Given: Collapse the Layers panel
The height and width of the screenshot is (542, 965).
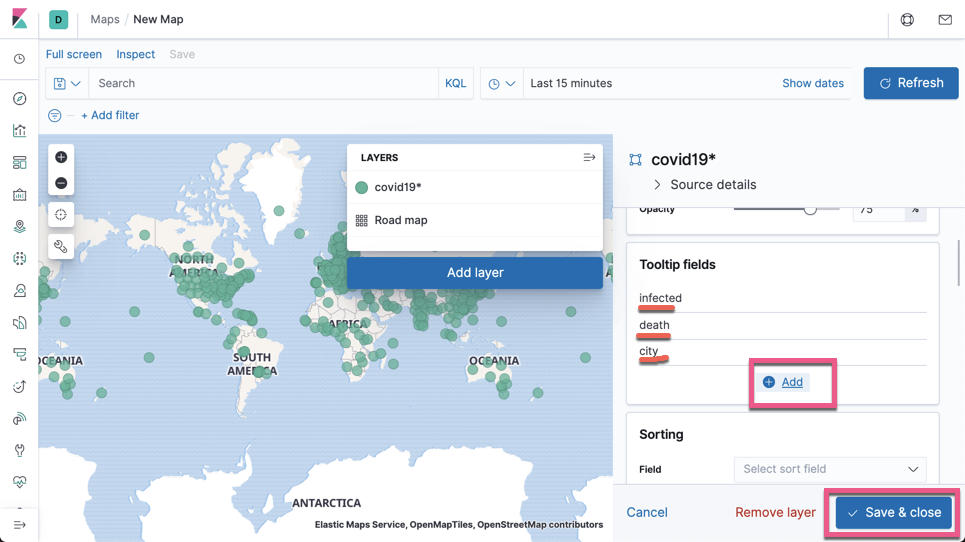Looking at the screenshot, I should pos(589,157).
